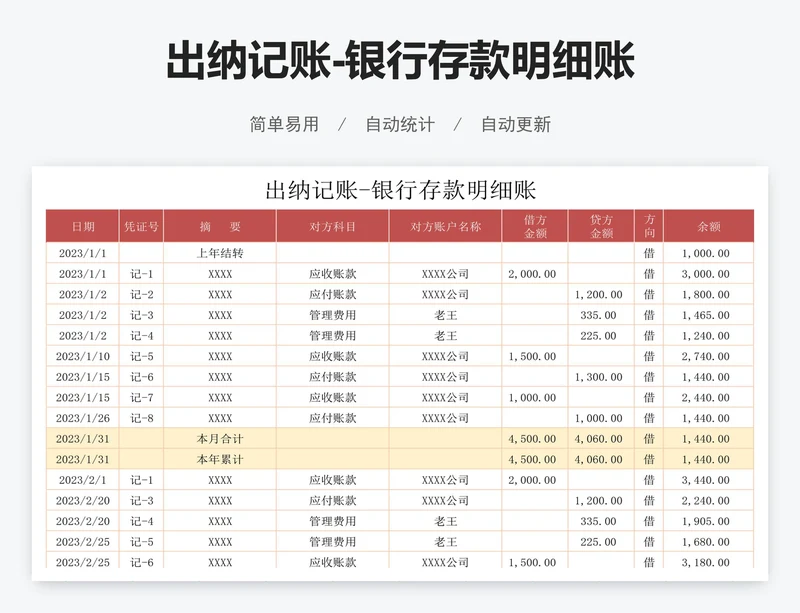Select the 本年累计 cell
Image resolution: width=800 pixels, height=613 pixels.
tap(220, 459)
